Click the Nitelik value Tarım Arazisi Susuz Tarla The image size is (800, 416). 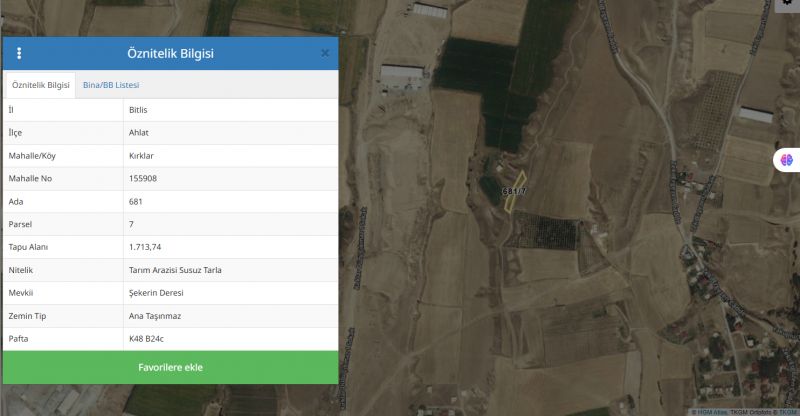coord(175,270)
